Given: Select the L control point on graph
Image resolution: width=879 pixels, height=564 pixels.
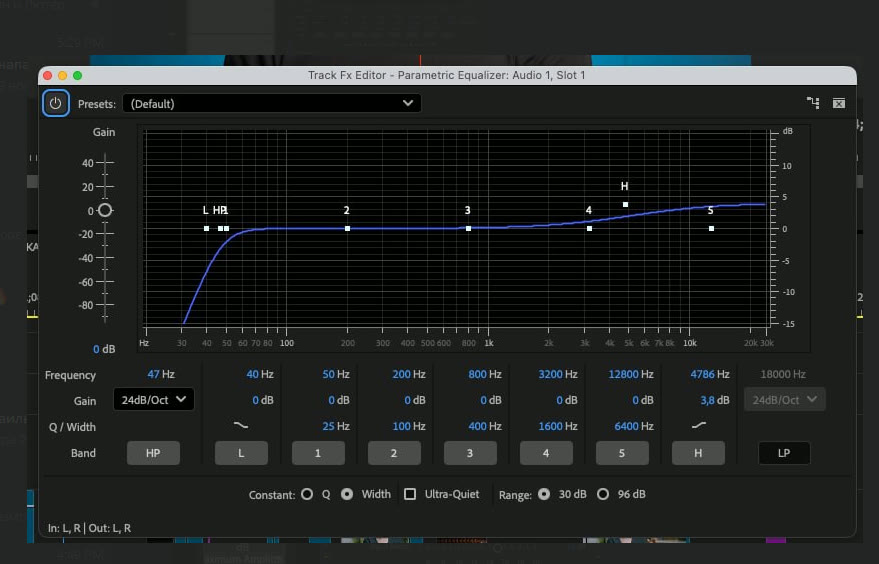Looking at the screenshot, I should (206, 228).
